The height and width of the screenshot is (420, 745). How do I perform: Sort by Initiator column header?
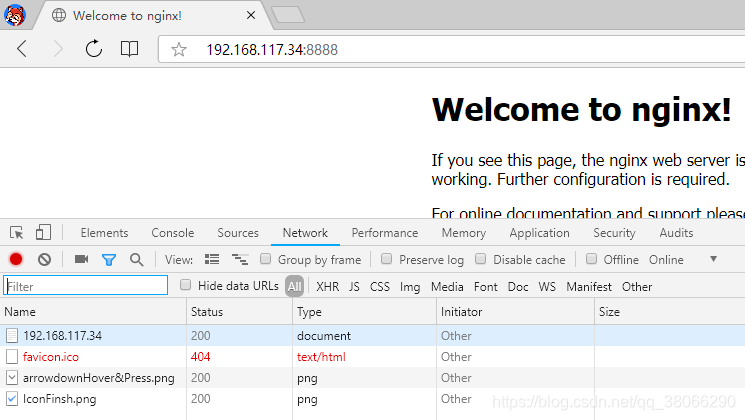pyautogui.click(x=516, y=312)
